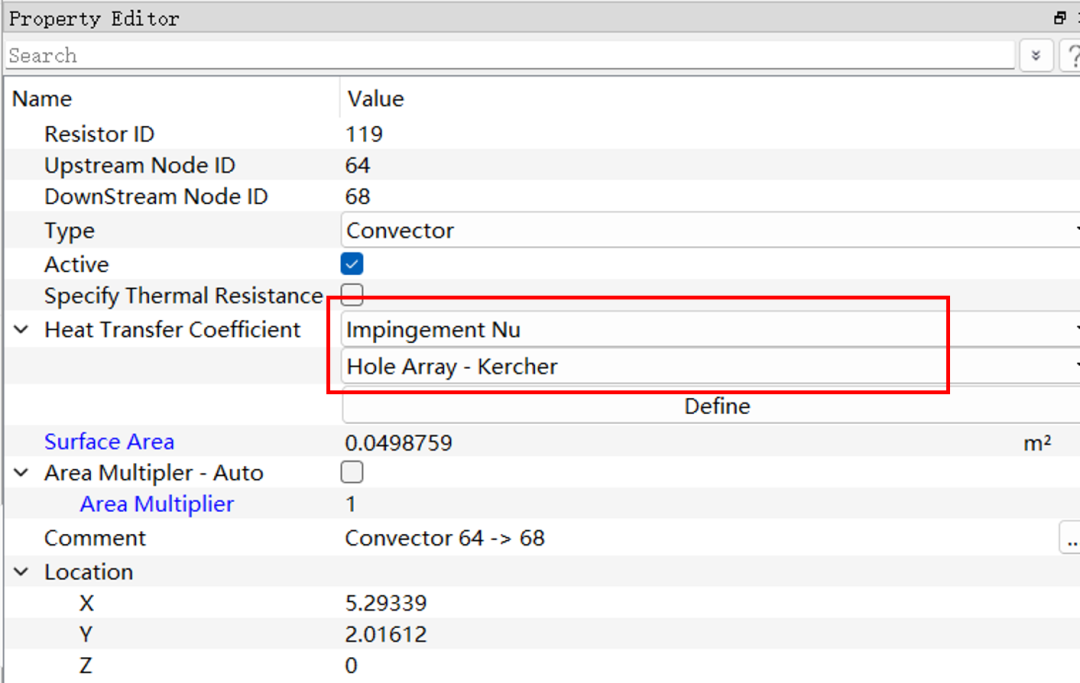Select the Upstream Node ID row label
The height and width of the screenshot is (683, 1080).
coord(140,165)
